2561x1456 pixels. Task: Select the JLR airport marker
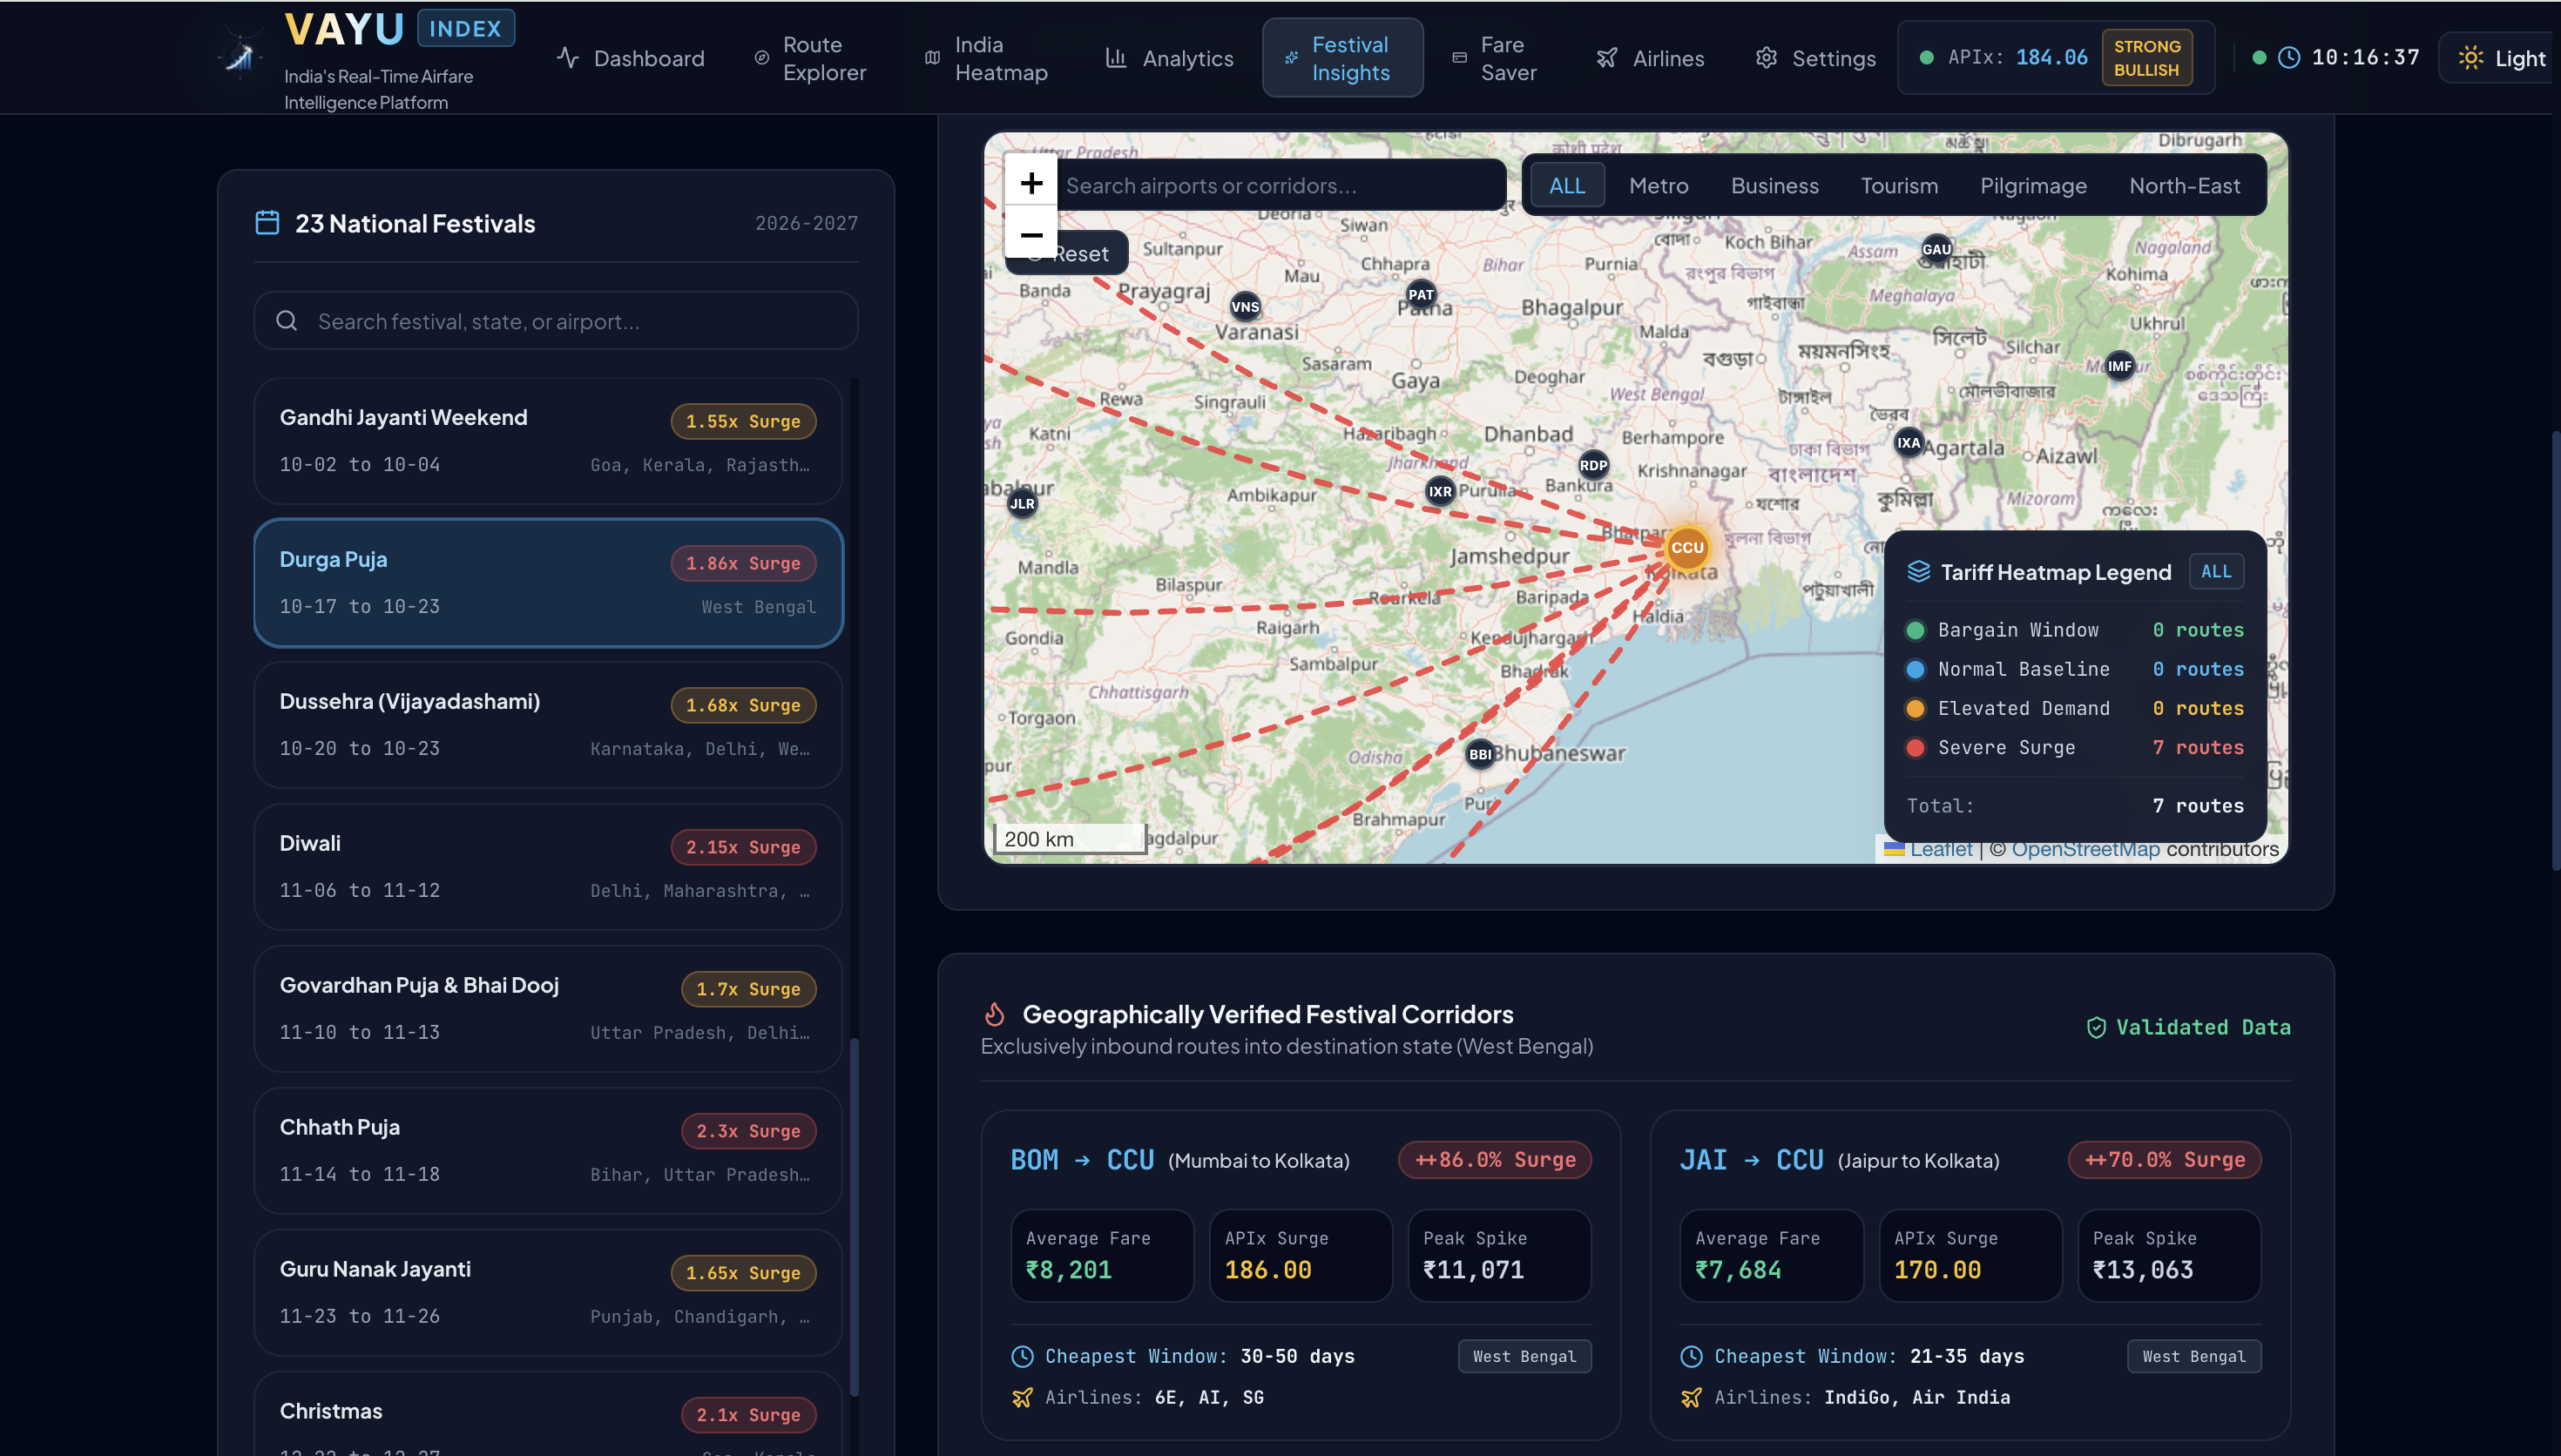click(x=1022, y=503)
